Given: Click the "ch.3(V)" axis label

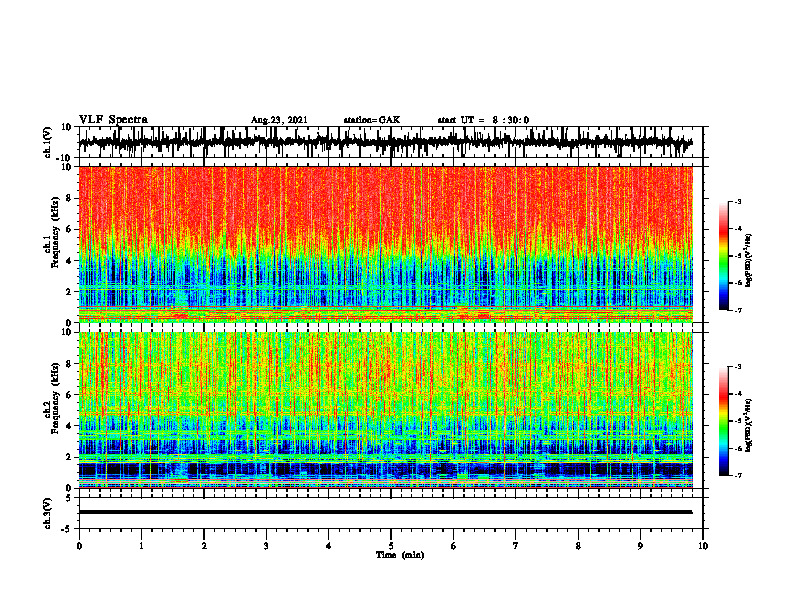Looking at the screenshot, I should tap(48, 513).
